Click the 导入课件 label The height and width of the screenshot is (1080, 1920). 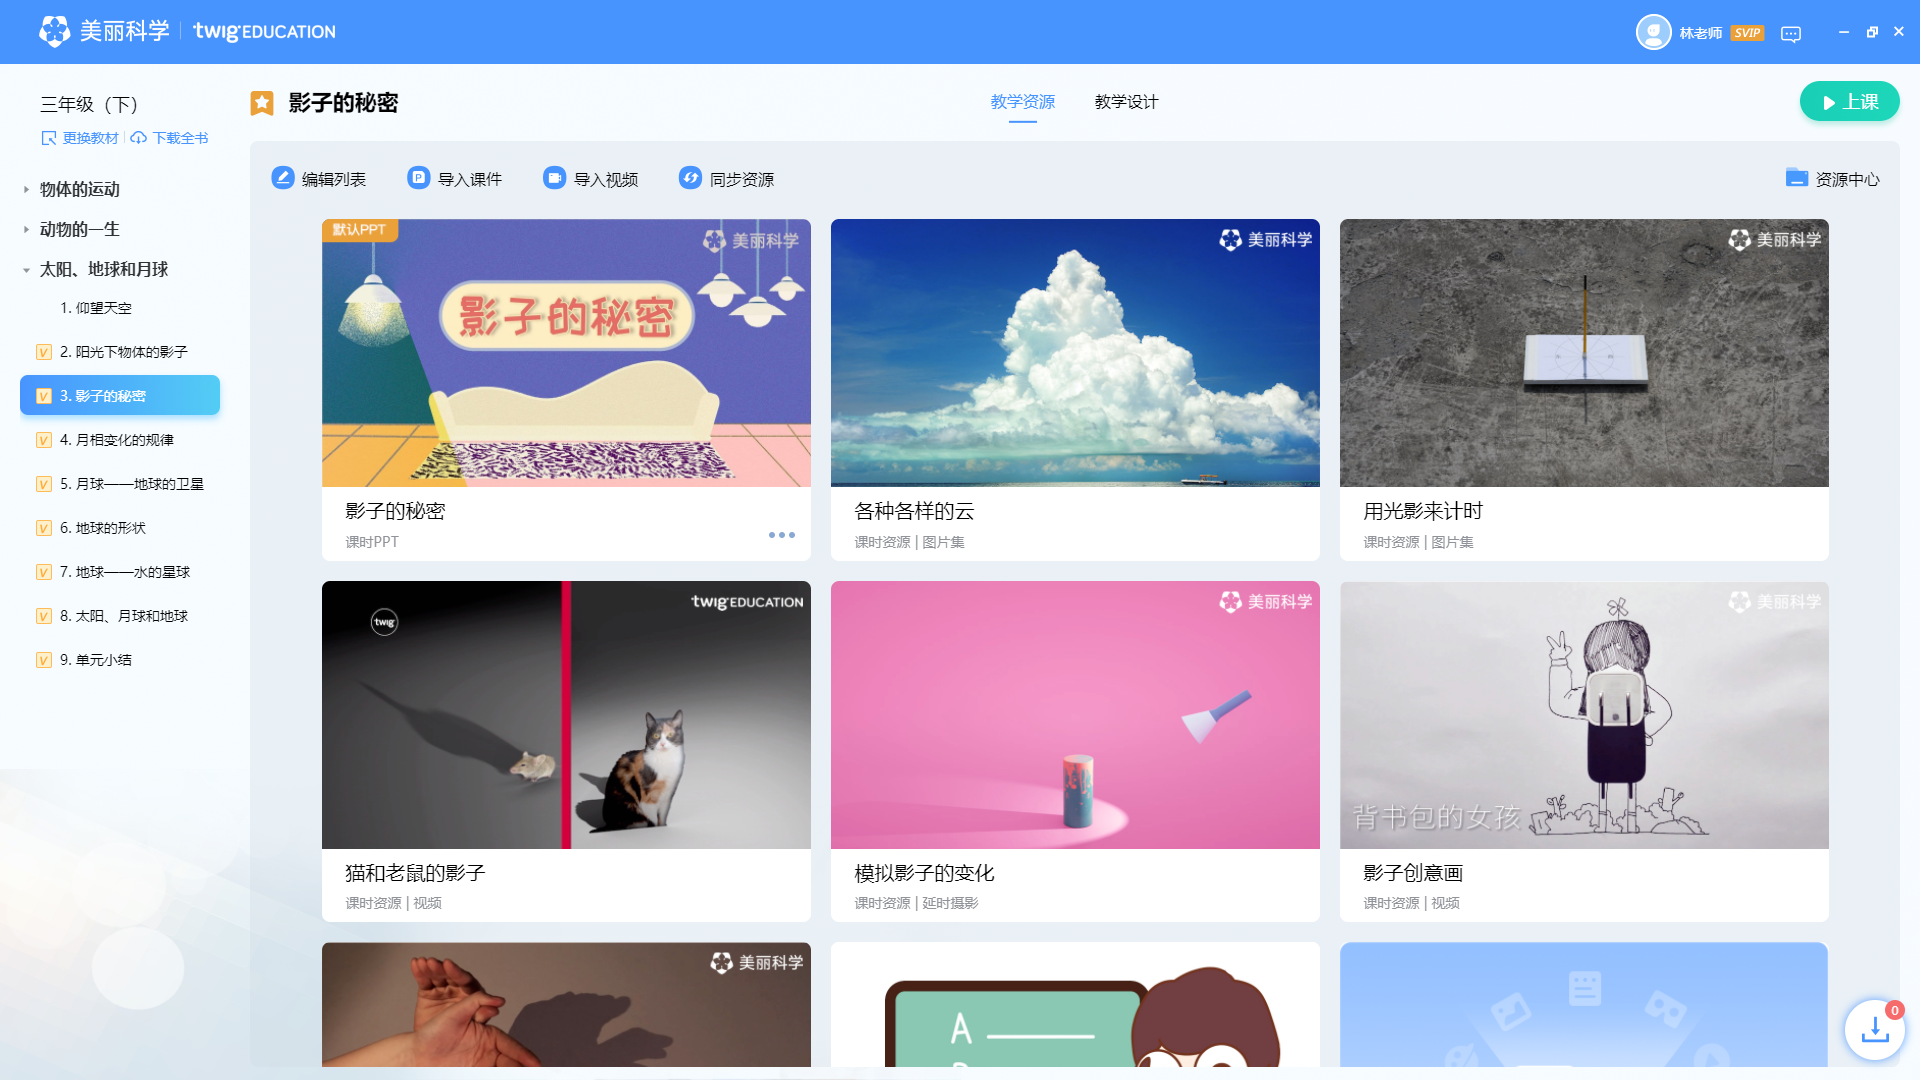tap(470, 179)
